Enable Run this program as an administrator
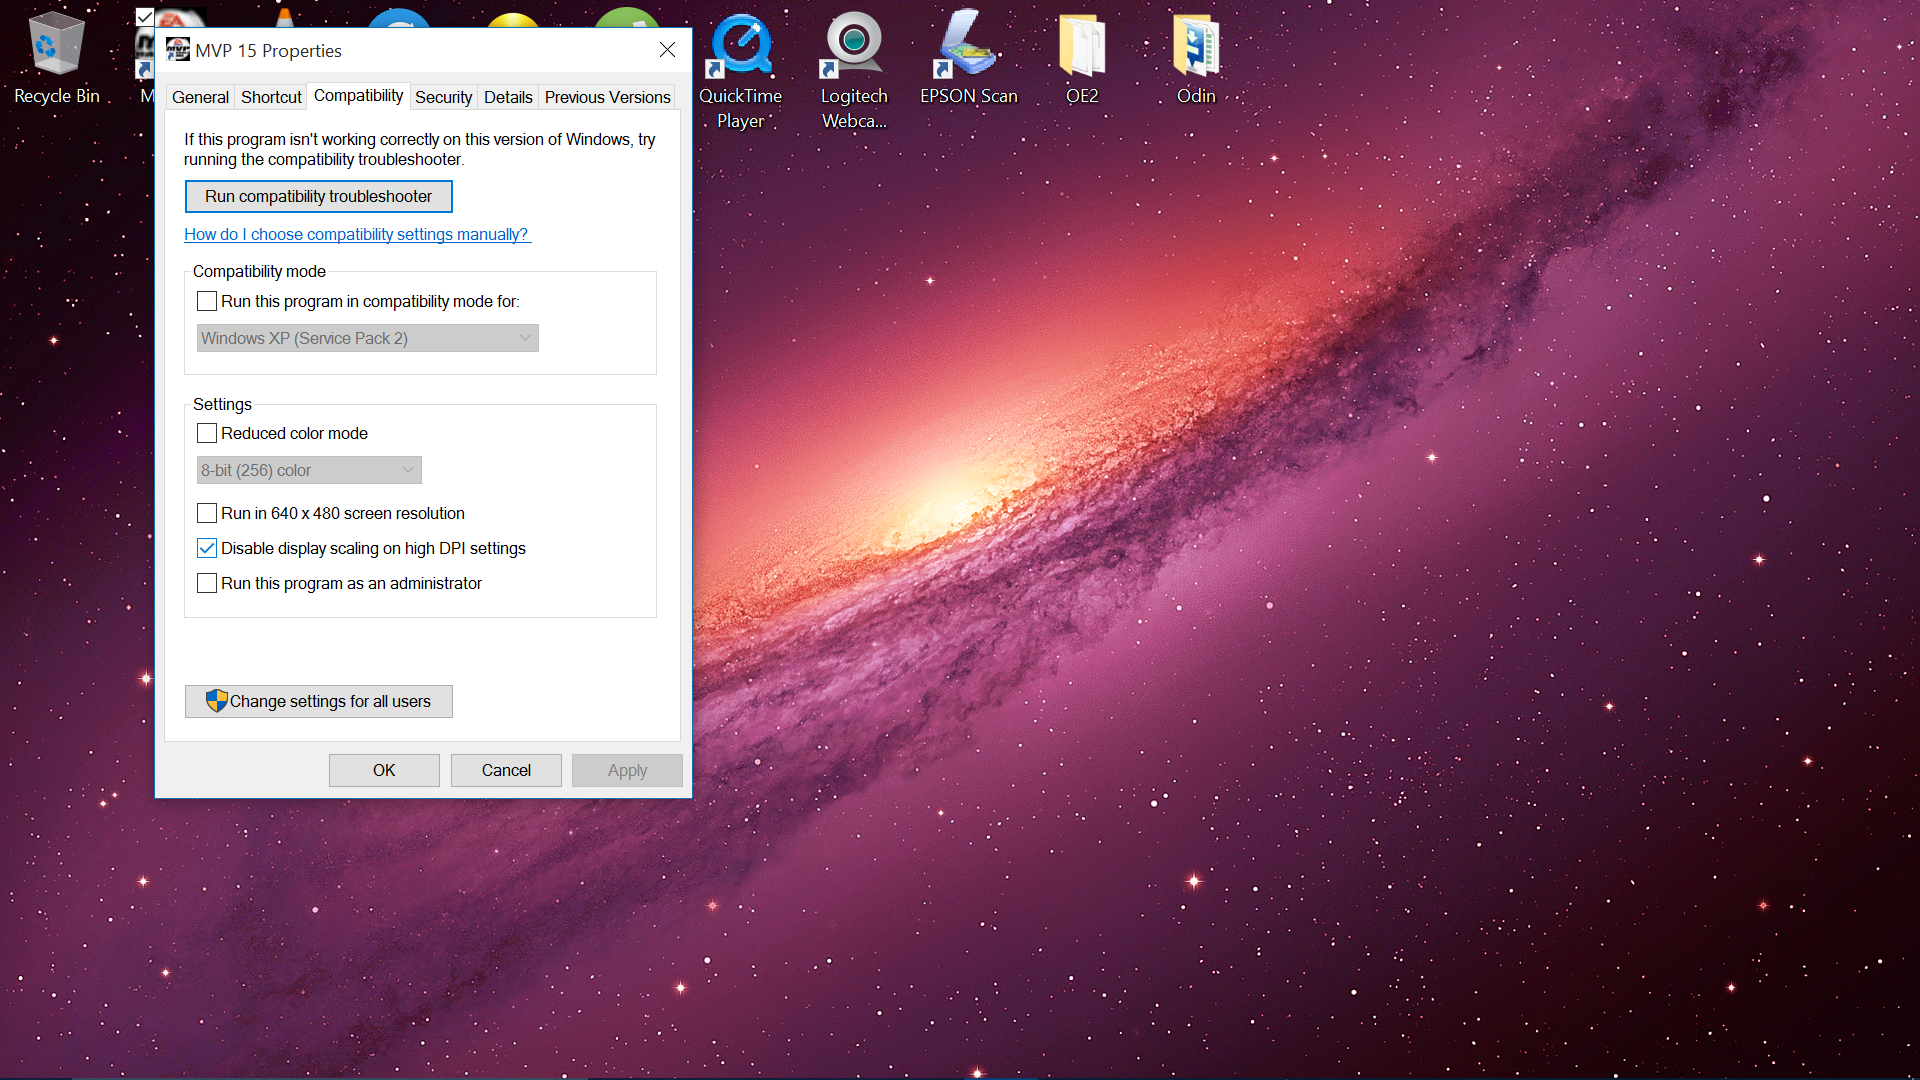 (x=207, y=583)
